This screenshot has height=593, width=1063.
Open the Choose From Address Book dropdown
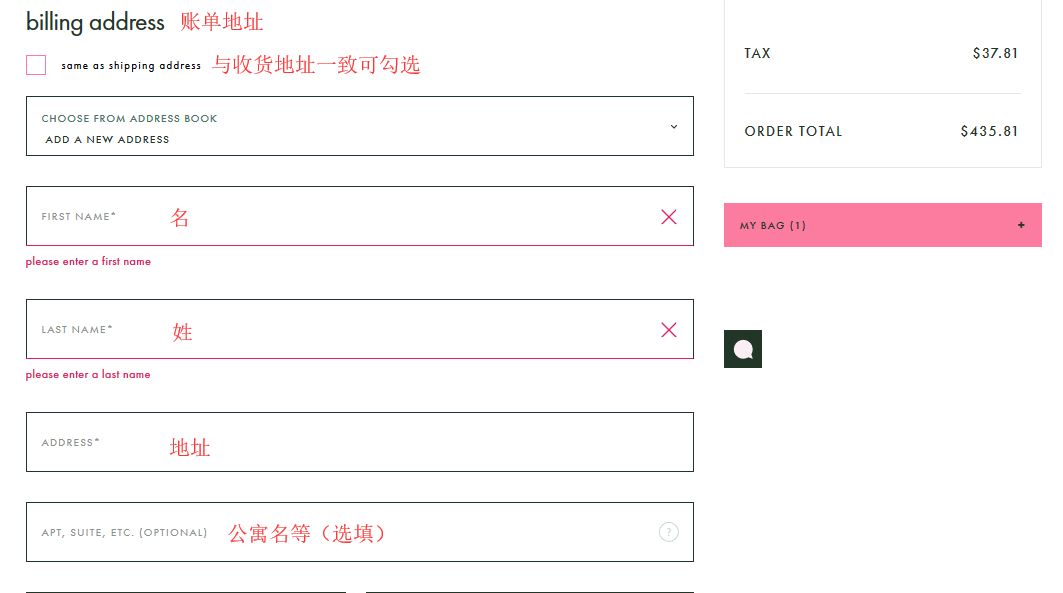(359, 126)
